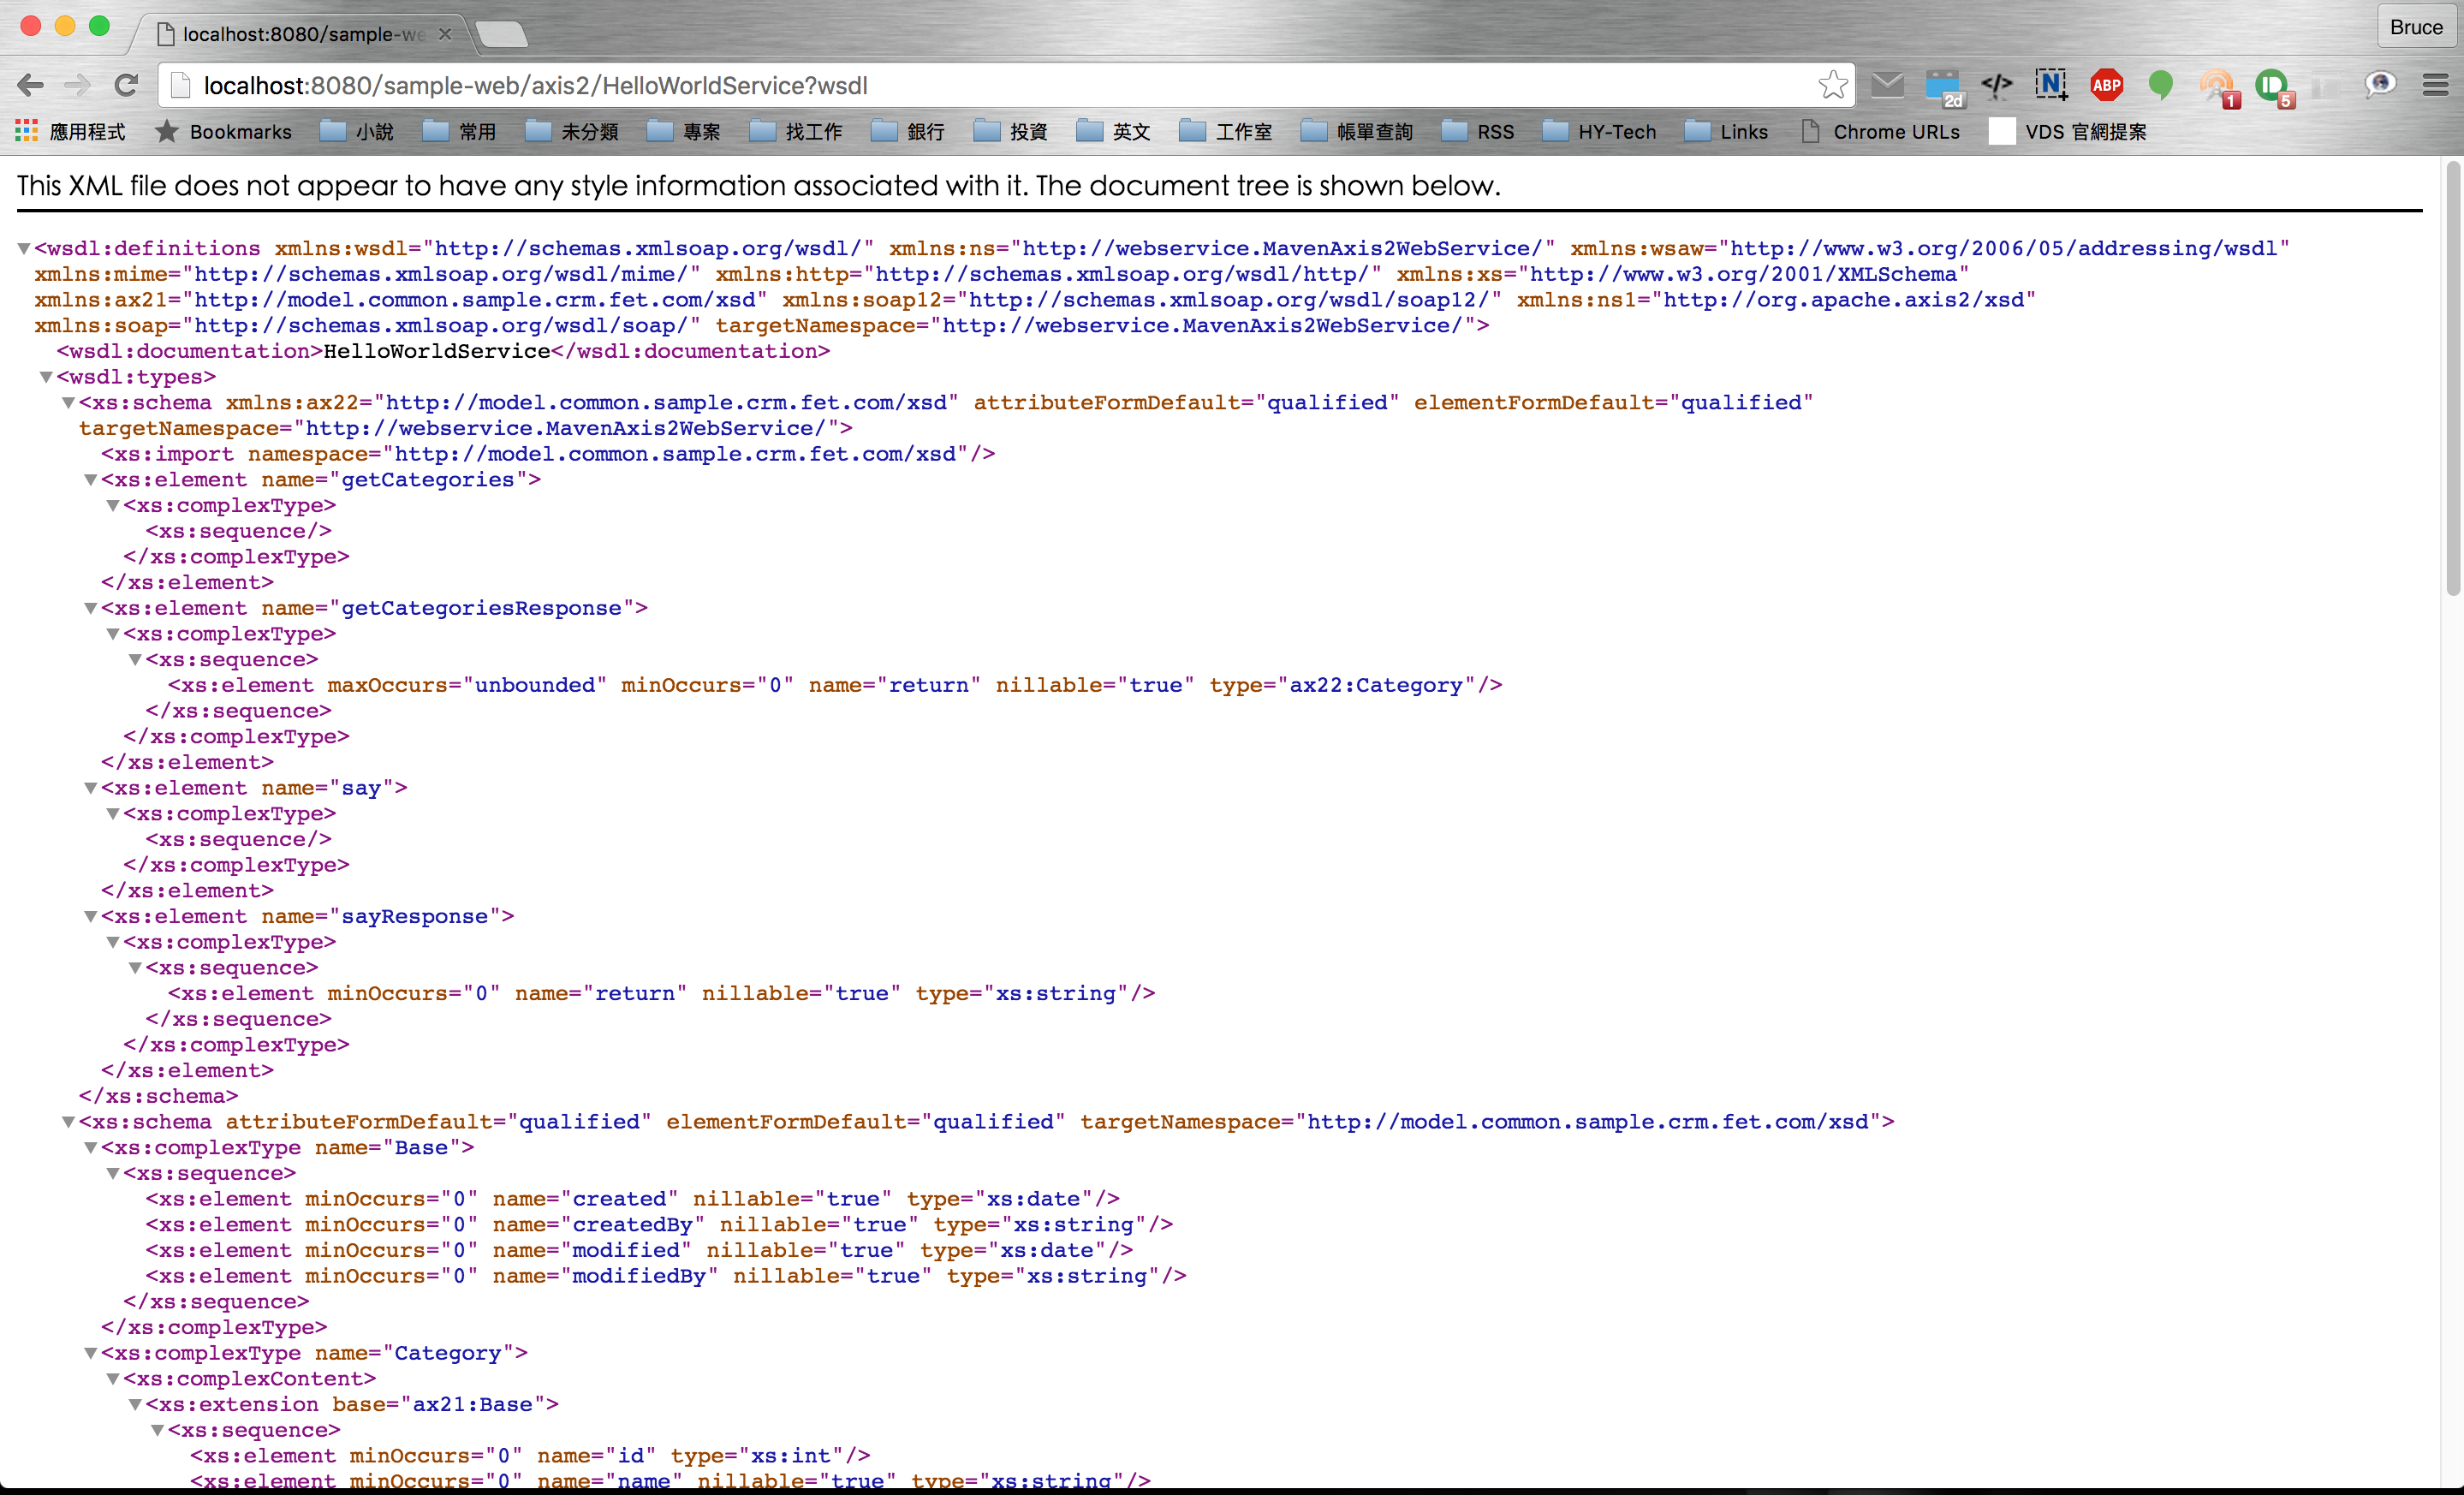This screenshot has height=1495, width=2464.
Task: Bookmark this page with the star icon
Action: 1832,85
